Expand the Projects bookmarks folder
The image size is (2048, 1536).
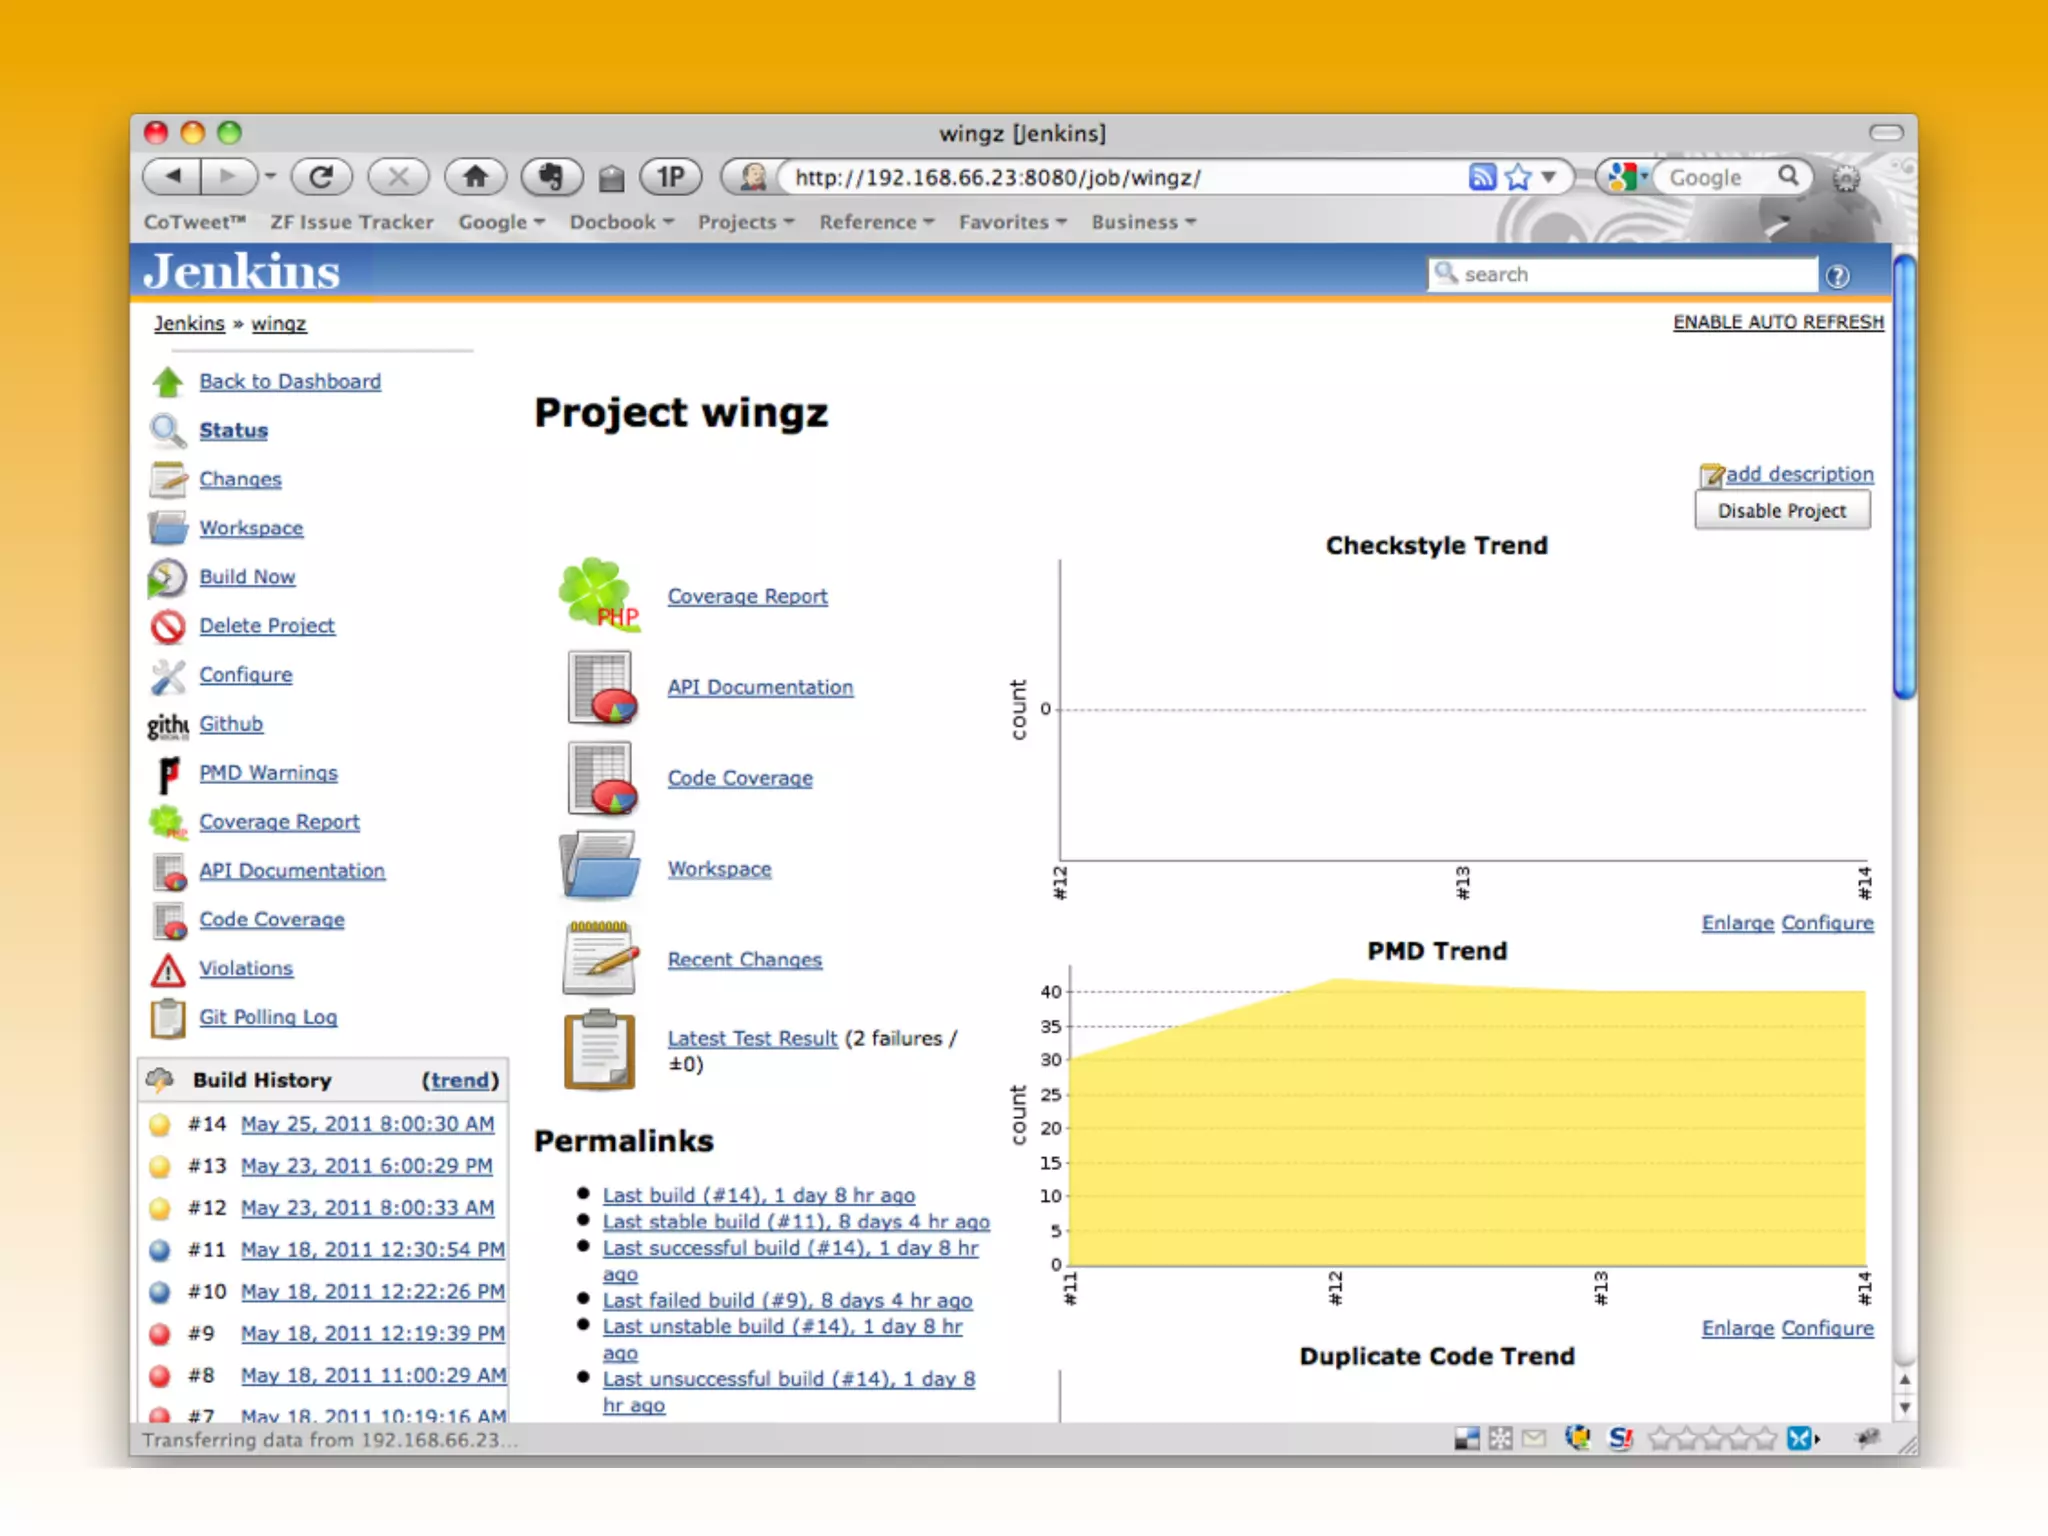745,222
